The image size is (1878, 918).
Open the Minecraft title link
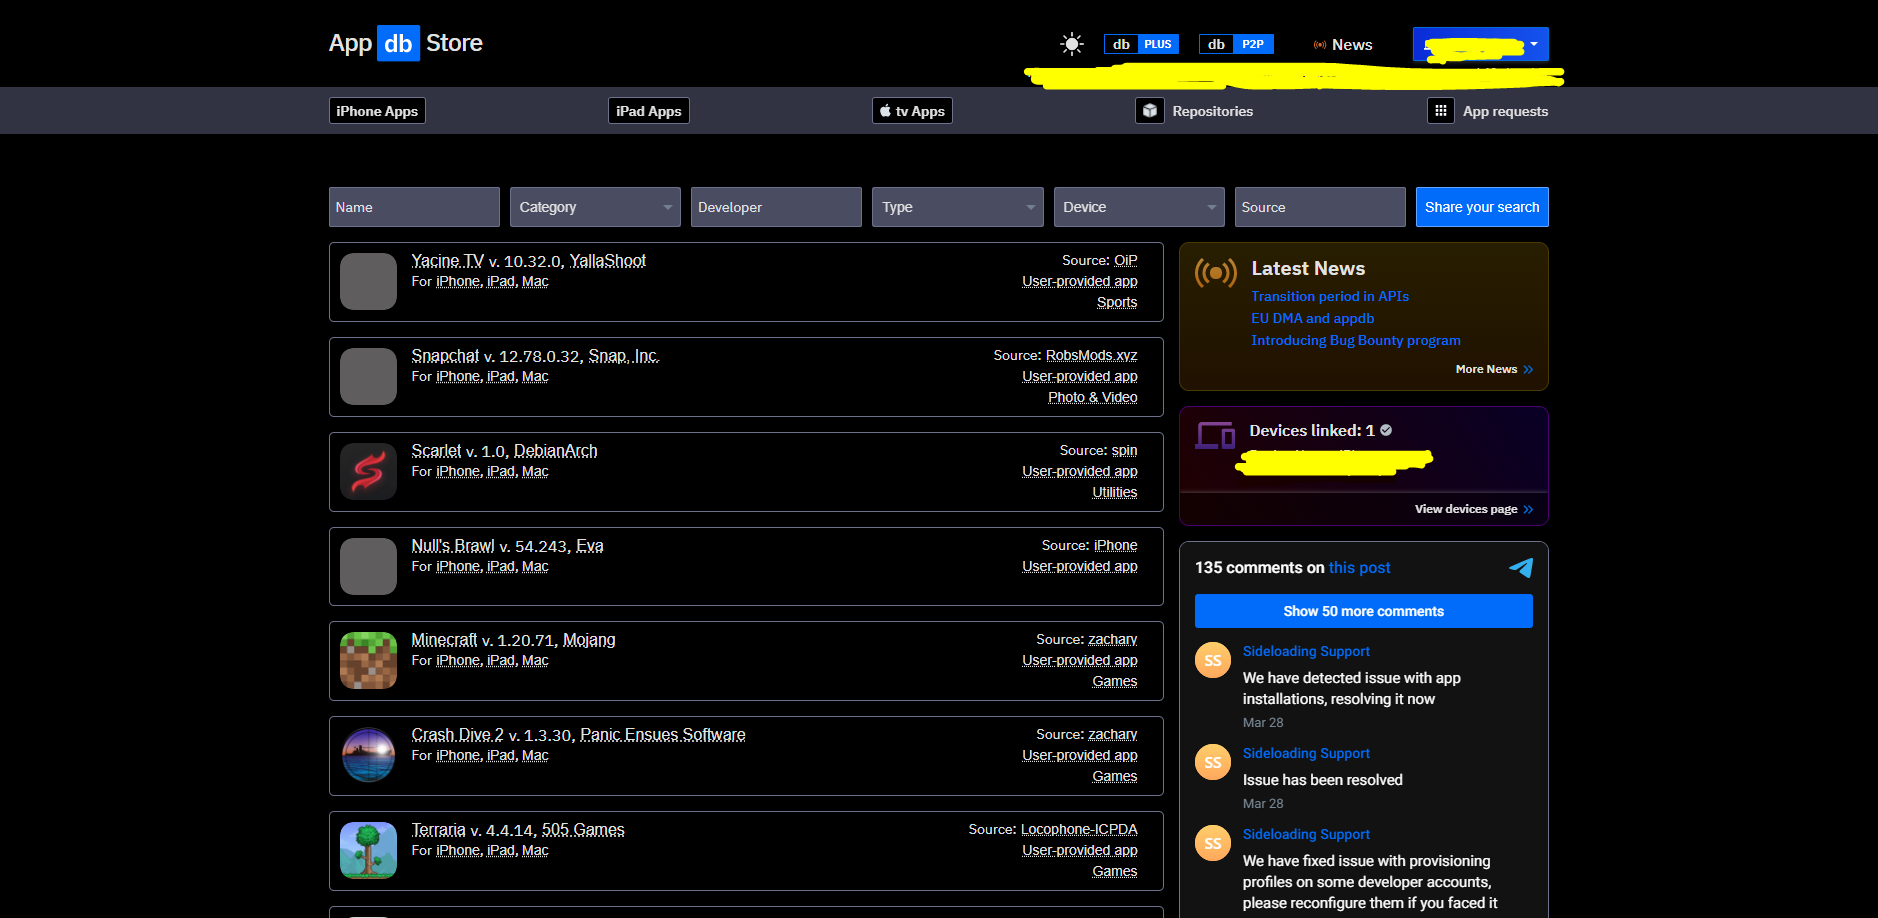tap(444, 640)
